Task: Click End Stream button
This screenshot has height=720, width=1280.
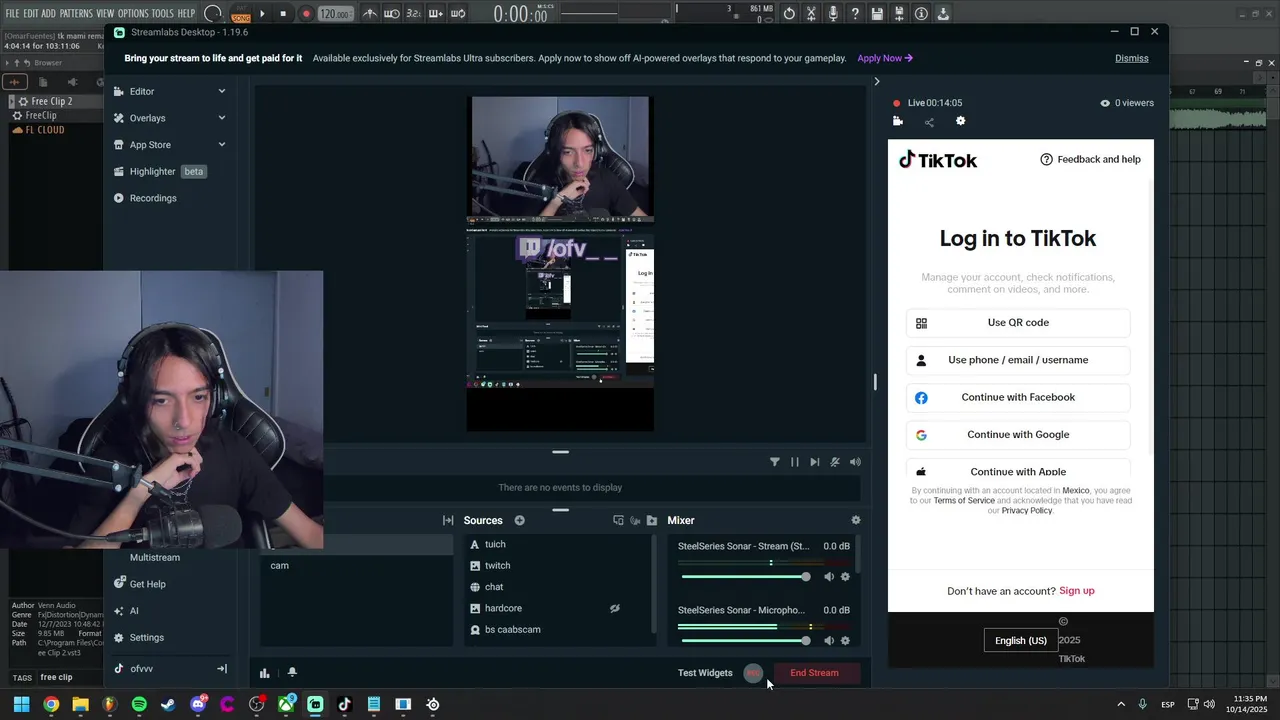Action: (815, 673)
